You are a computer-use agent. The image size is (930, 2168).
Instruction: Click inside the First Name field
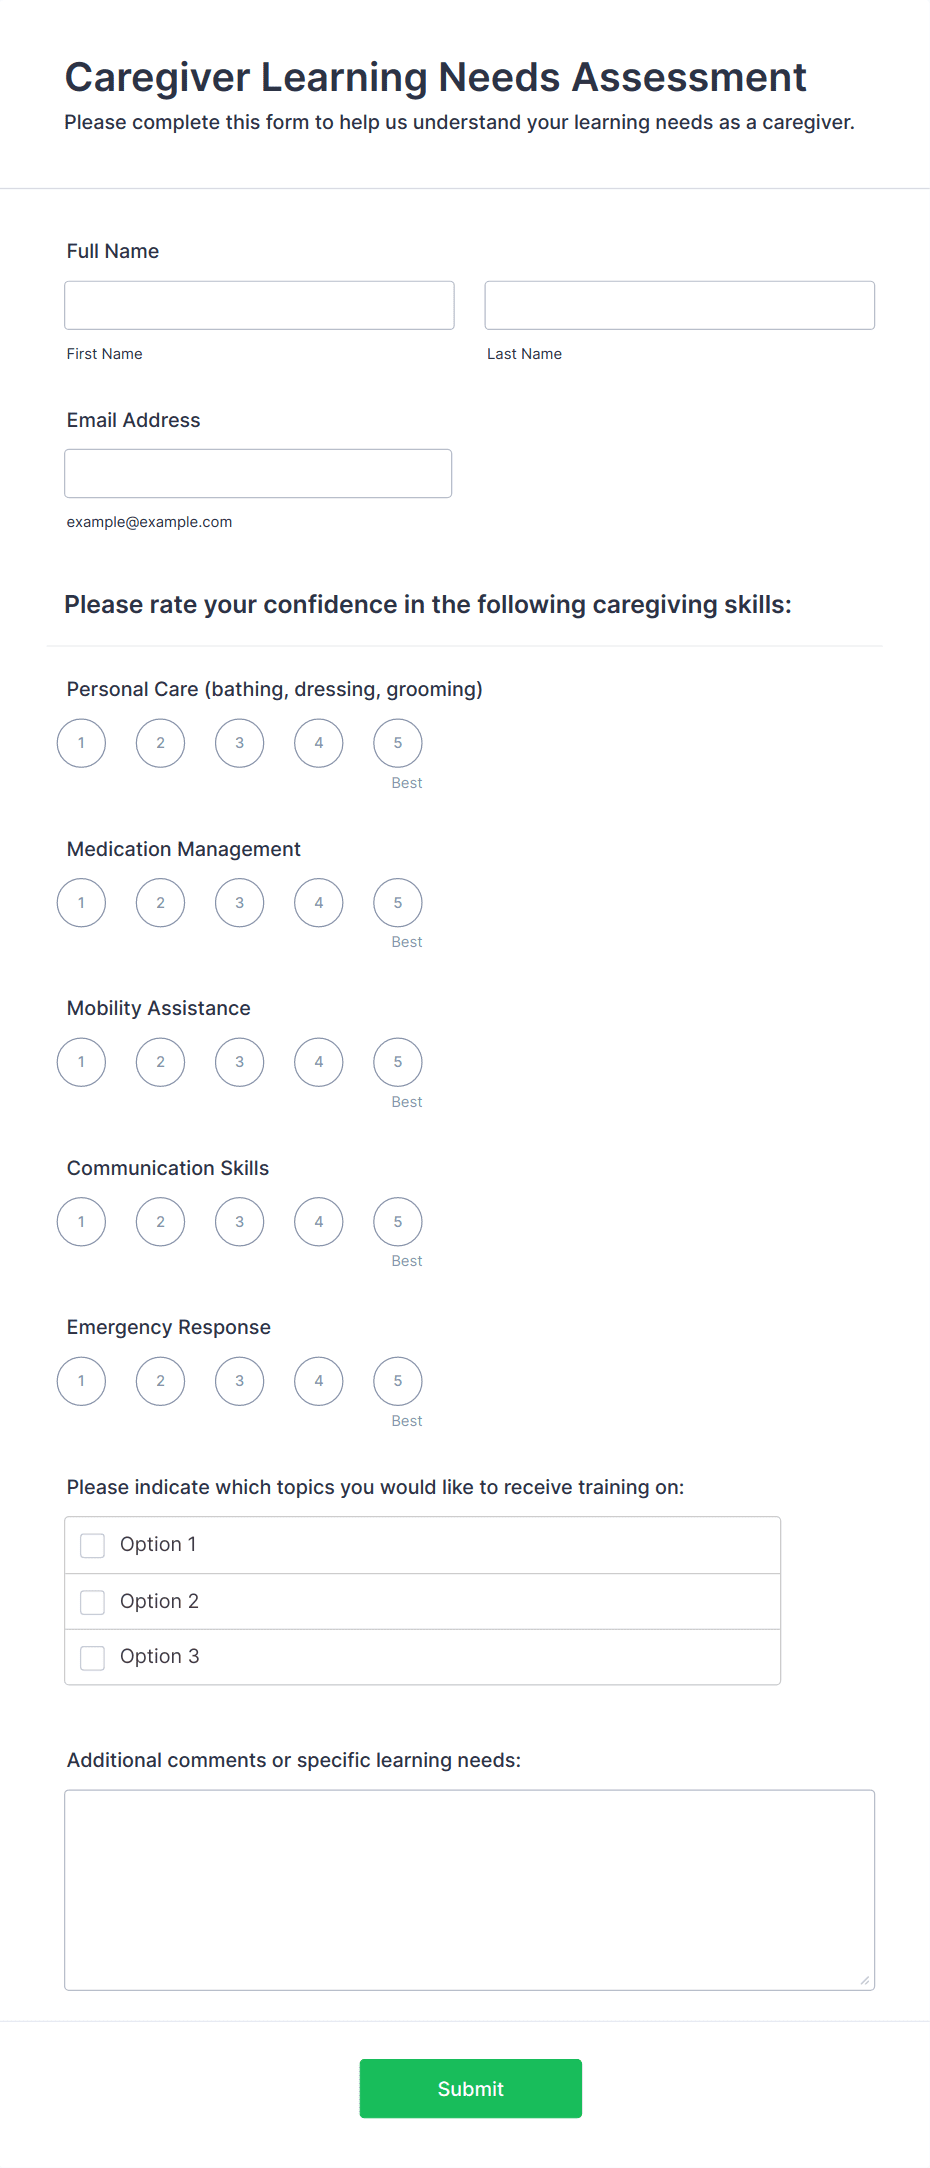coord(258,304)
